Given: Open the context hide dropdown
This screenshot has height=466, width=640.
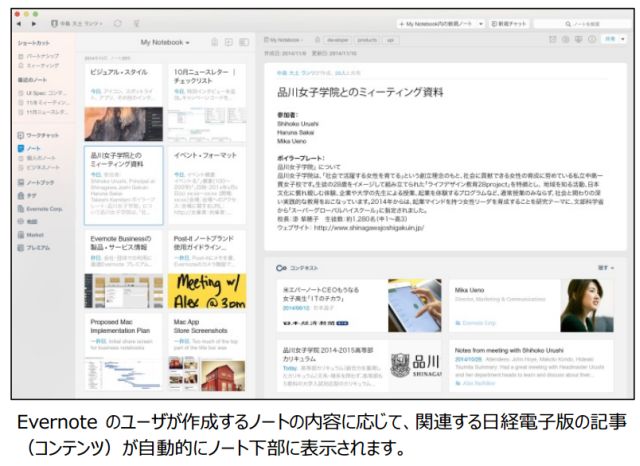Looking at the screenshot, I should [x=606, y=268].
